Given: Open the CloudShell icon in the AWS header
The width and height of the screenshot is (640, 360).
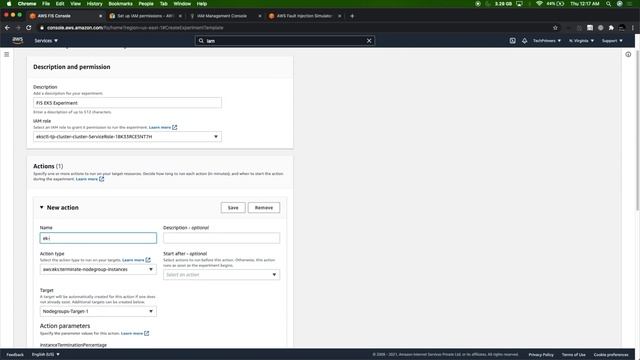Looking at the screenshot, I should 512,40.
